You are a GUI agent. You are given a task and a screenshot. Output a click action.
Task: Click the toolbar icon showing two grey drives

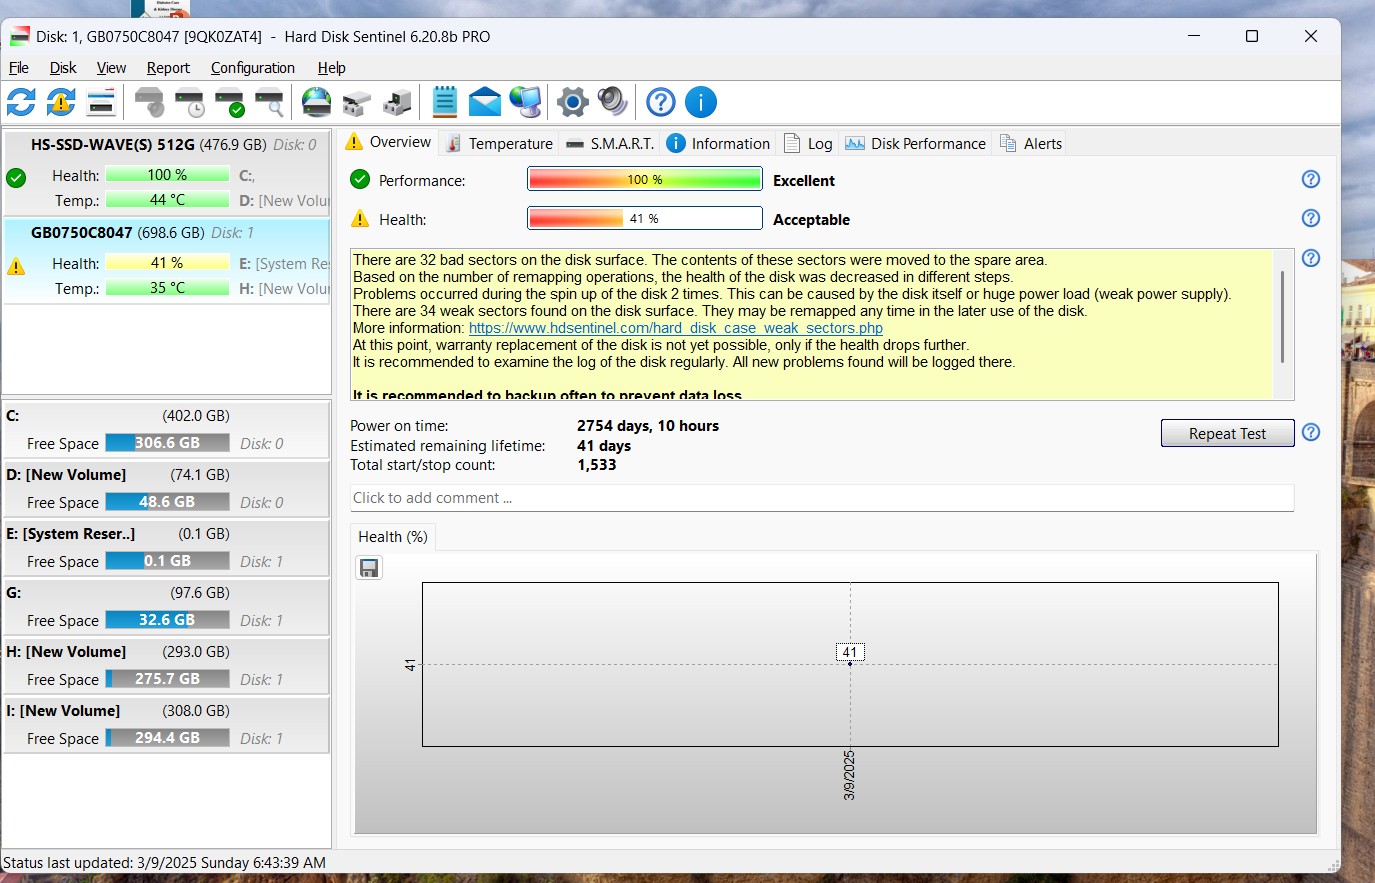click(x=357, y=102)
